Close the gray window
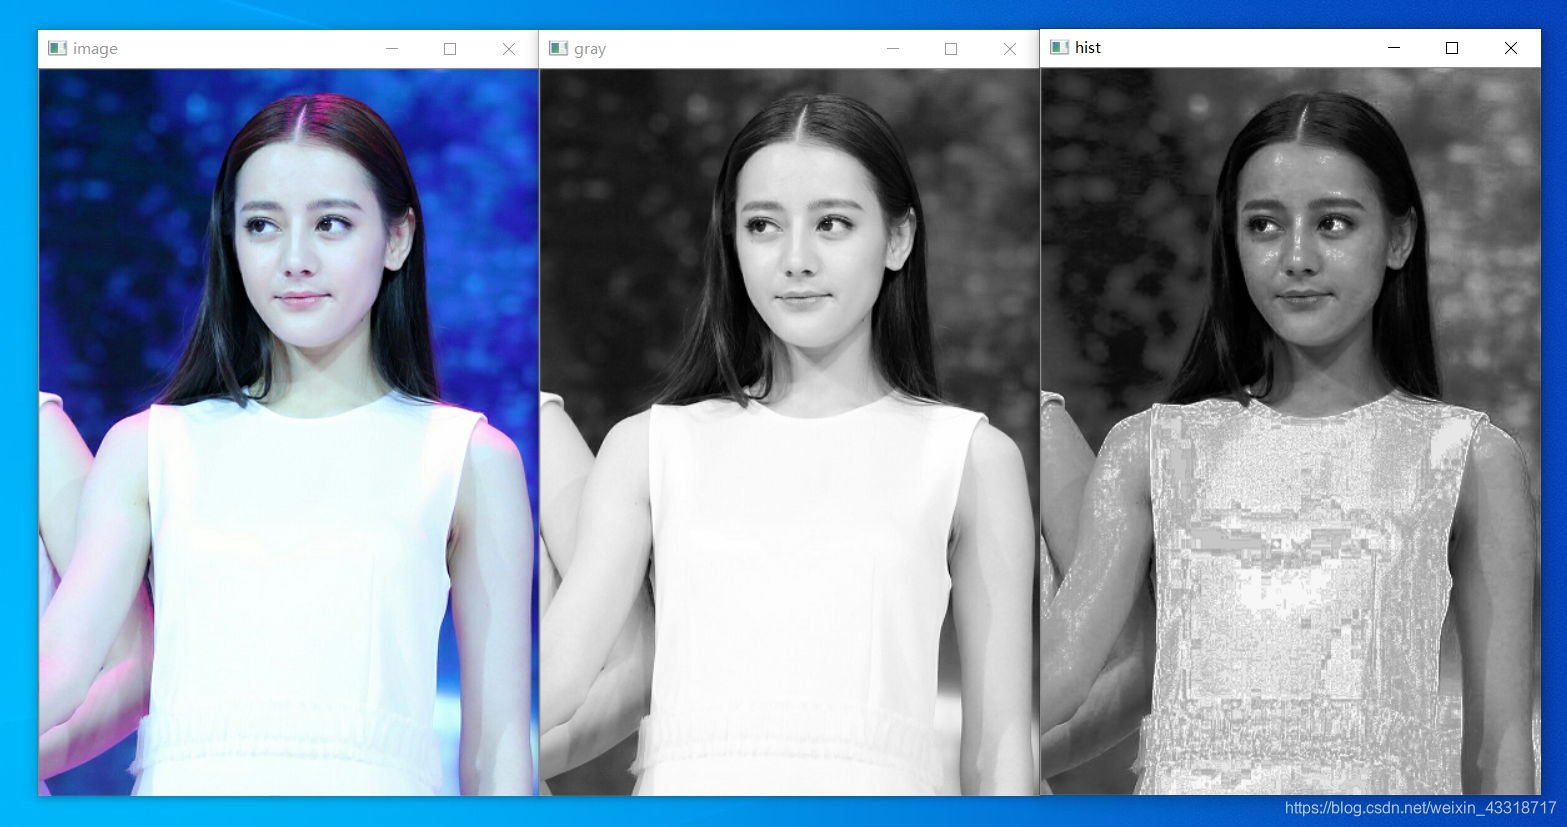The height and width of the screenshot is (827, 1567). point(1010,49)
